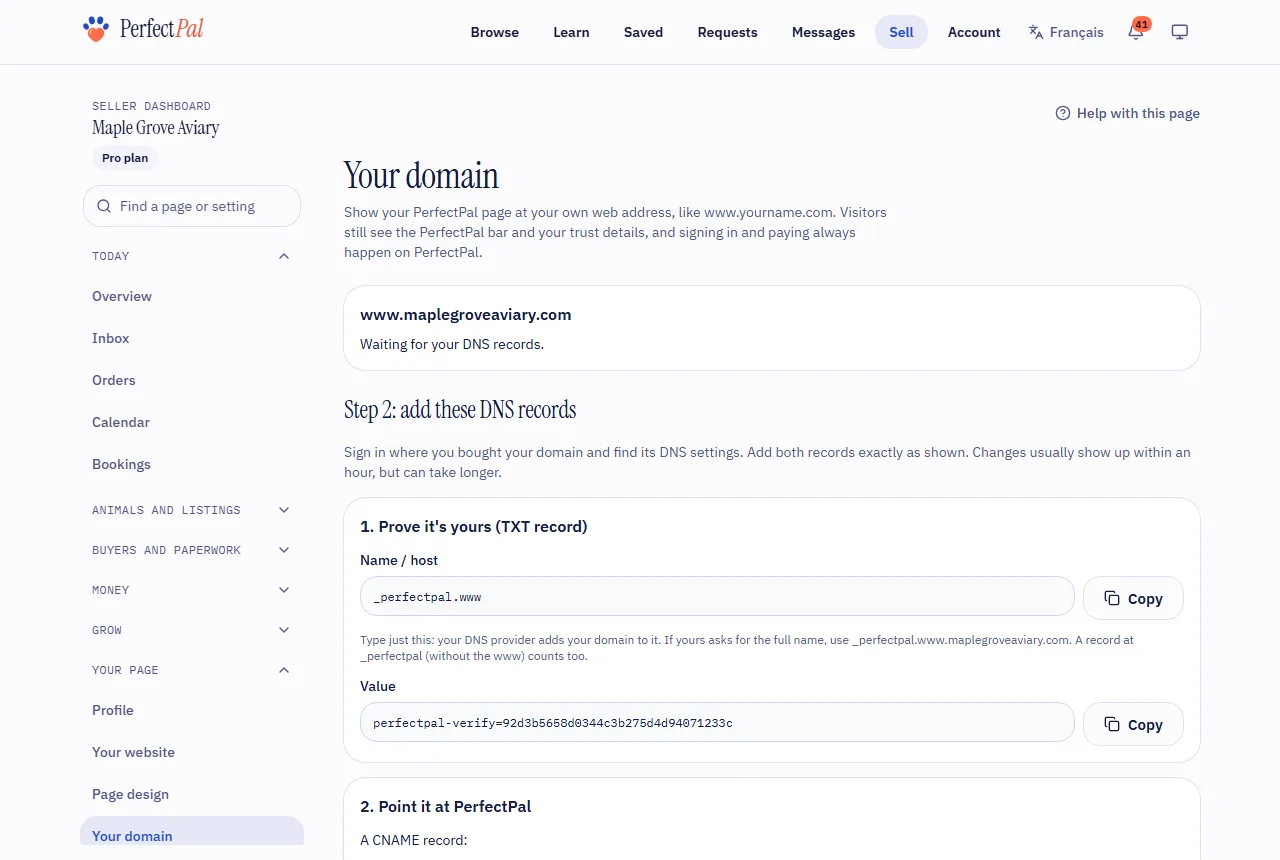Open notifications bell with 41 badge
The image size is (1280, 860).
pyautogui.click(x=1136, y=31)
